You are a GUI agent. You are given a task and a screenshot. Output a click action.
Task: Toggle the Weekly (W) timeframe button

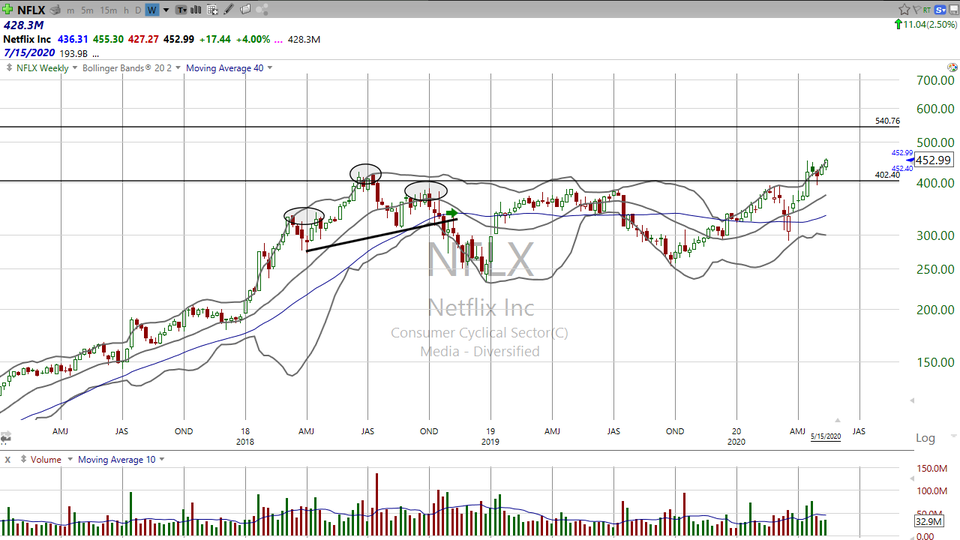click(152, 10)
